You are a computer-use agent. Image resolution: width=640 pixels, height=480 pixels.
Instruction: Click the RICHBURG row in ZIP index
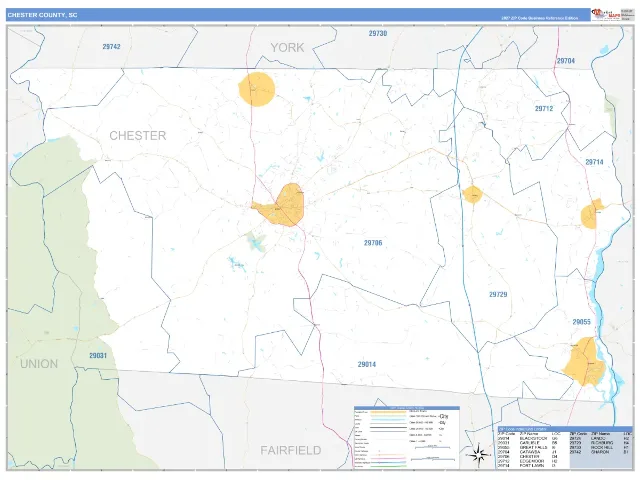pos(600,443)
